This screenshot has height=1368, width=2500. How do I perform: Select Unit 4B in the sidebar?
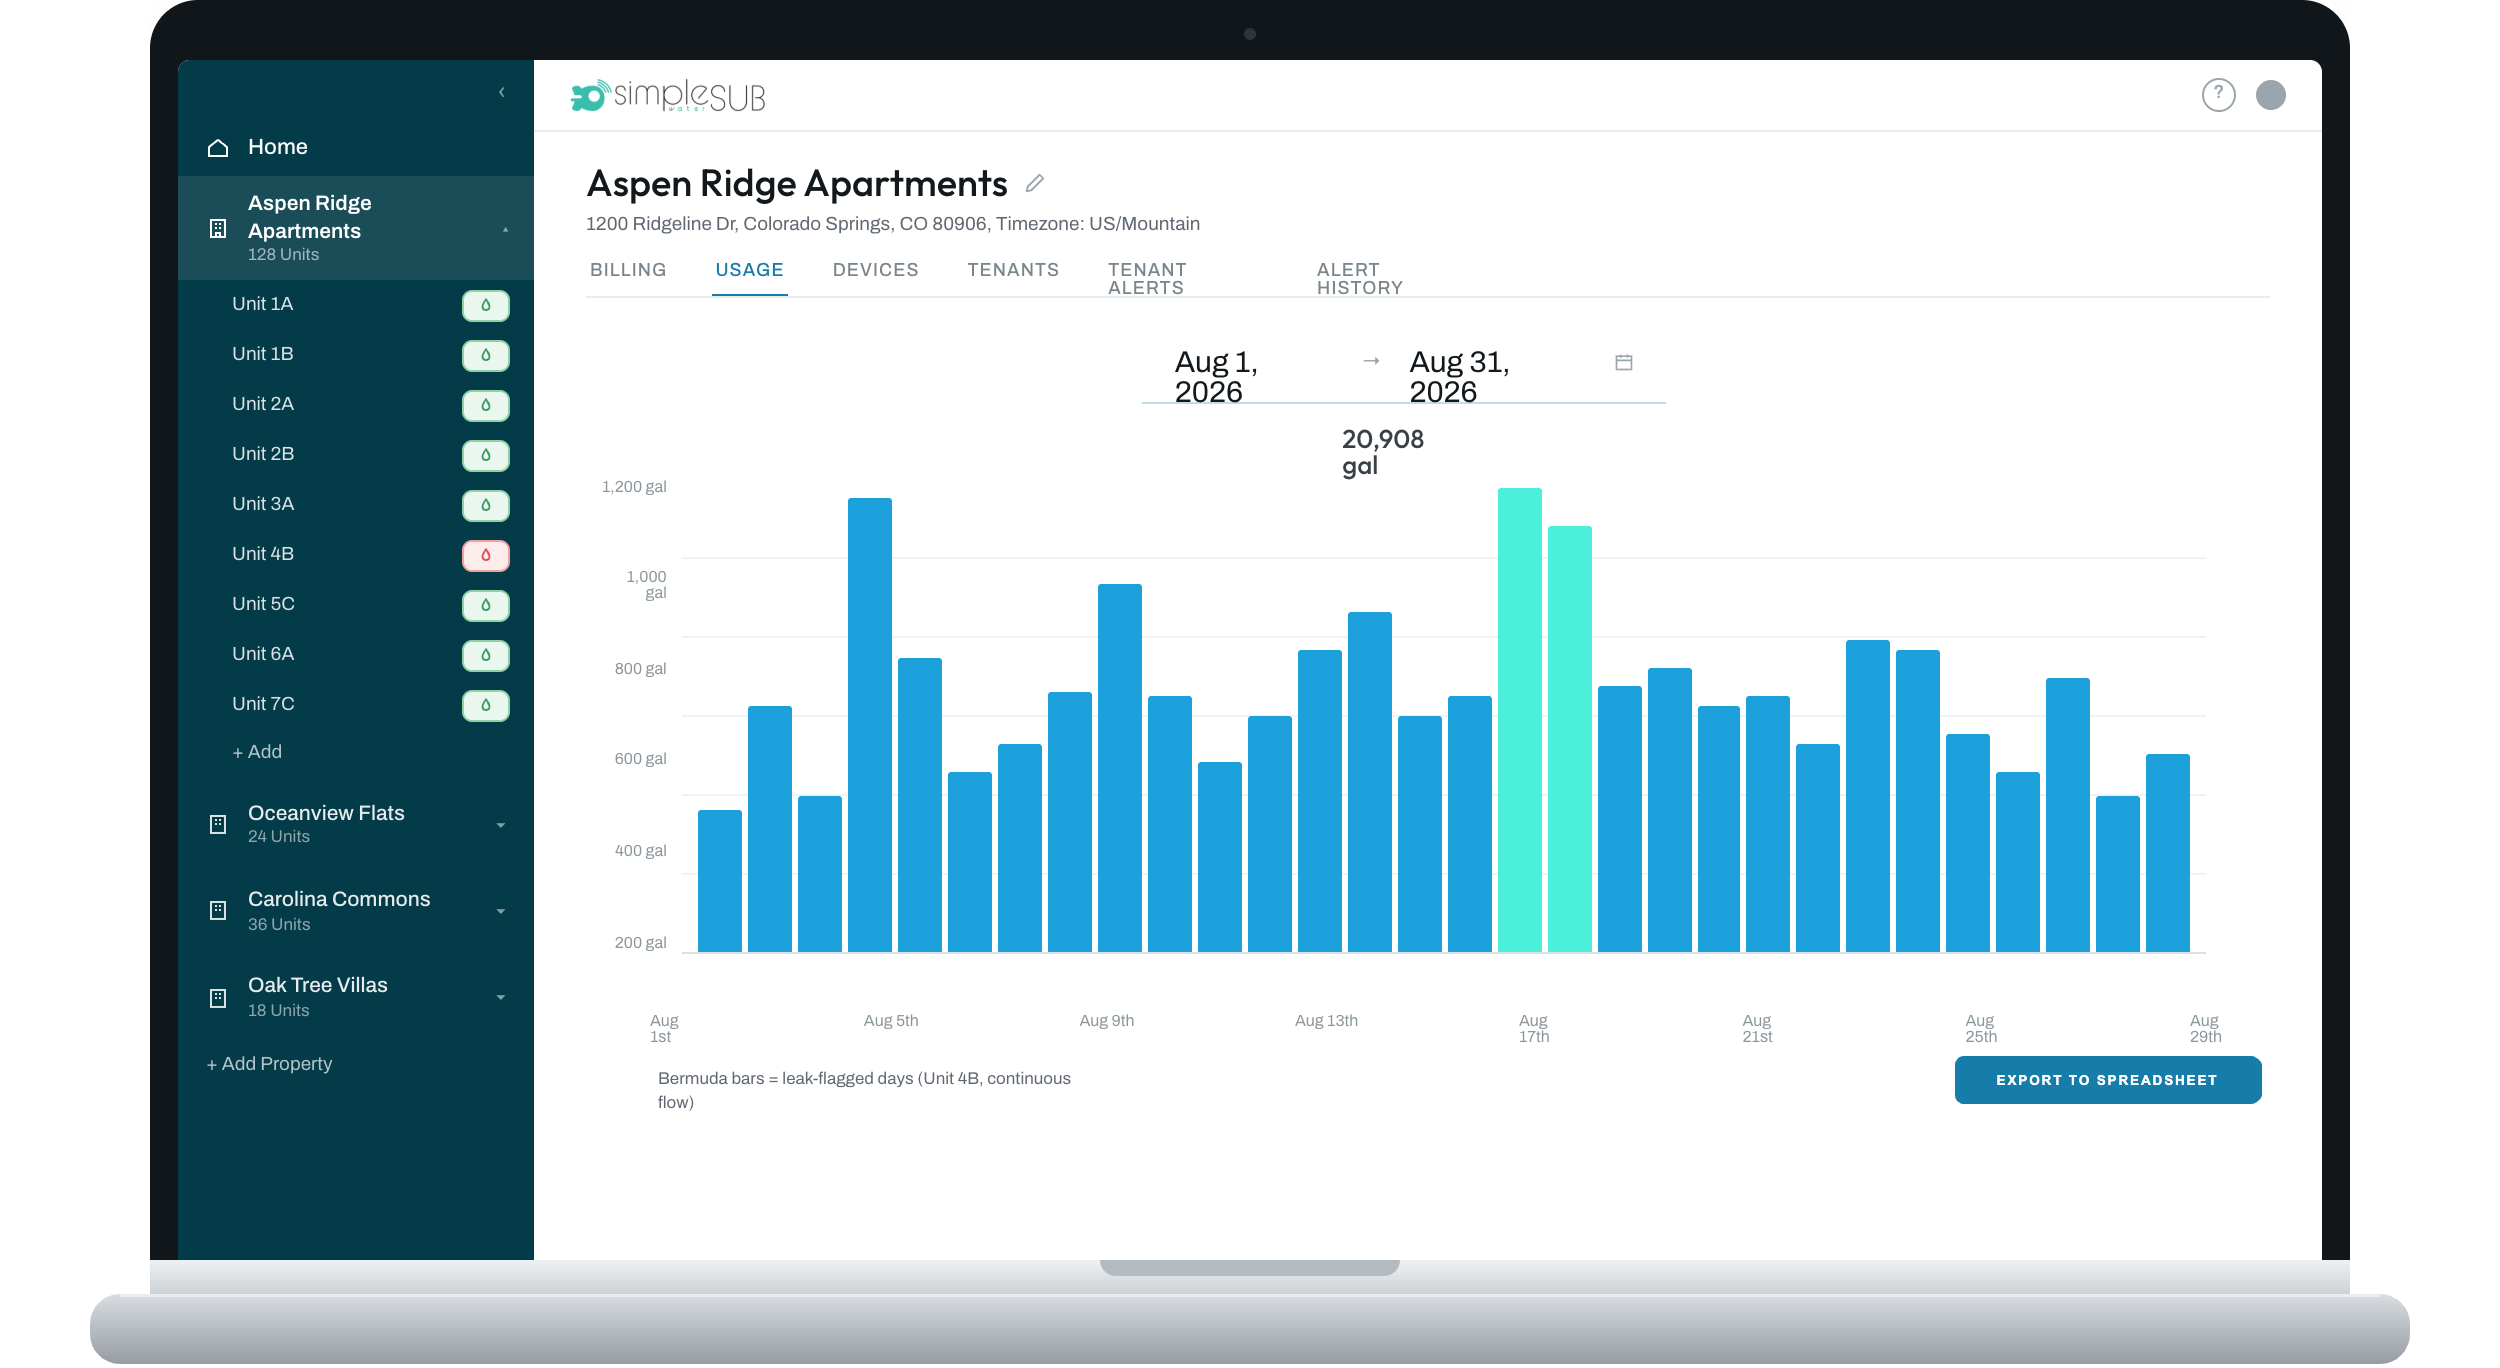263,554
